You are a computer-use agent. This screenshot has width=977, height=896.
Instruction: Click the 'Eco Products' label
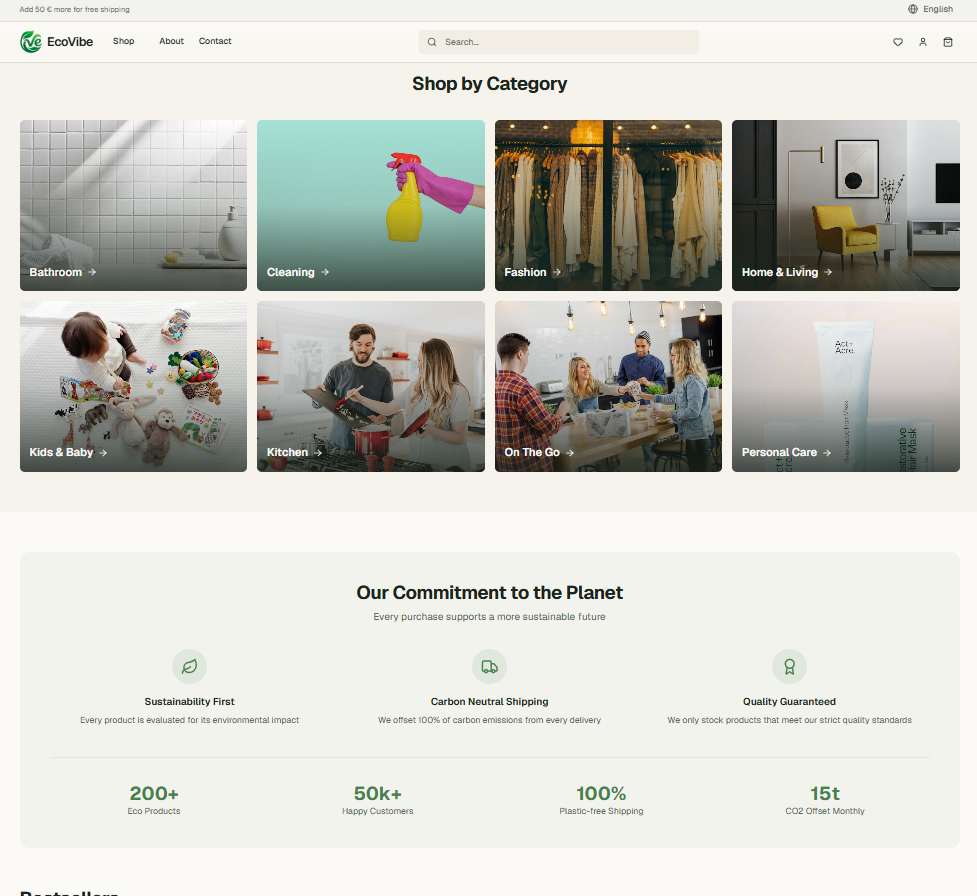pos(154,811)
